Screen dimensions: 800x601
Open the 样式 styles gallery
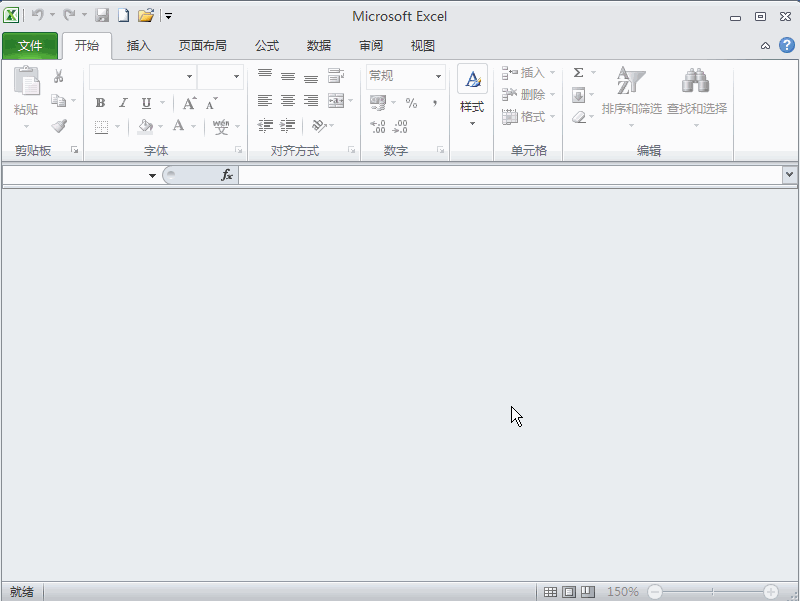pyautogui.click(x=472, y=95)
